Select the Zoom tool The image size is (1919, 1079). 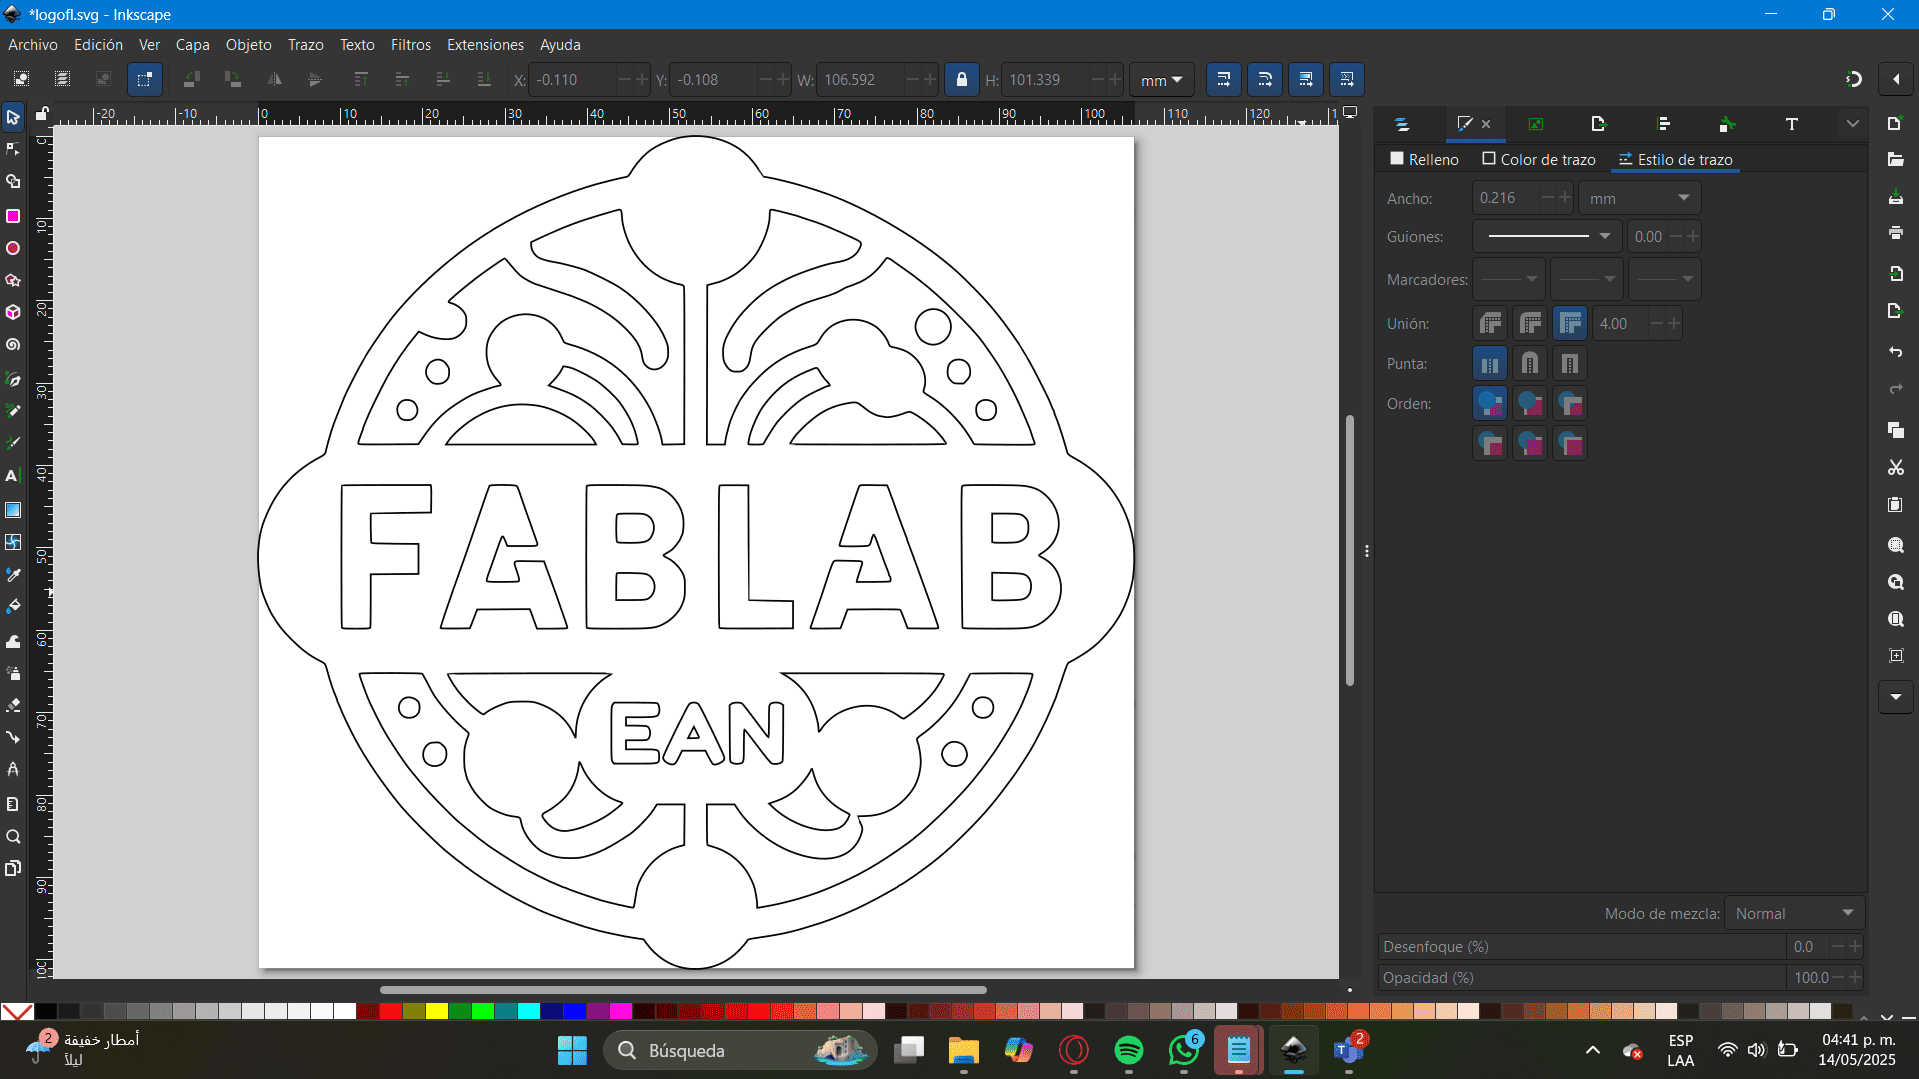pyautogui.click(x=13, y=837)
